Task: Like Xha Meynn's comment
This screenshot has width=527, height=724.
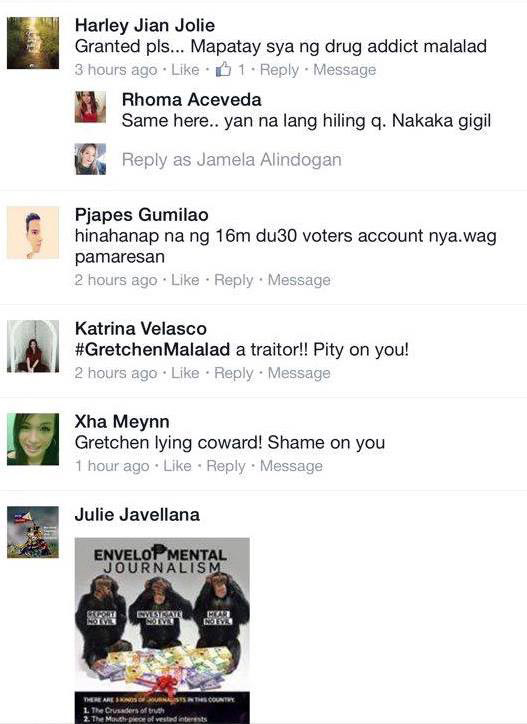Action: coord(177,466)
